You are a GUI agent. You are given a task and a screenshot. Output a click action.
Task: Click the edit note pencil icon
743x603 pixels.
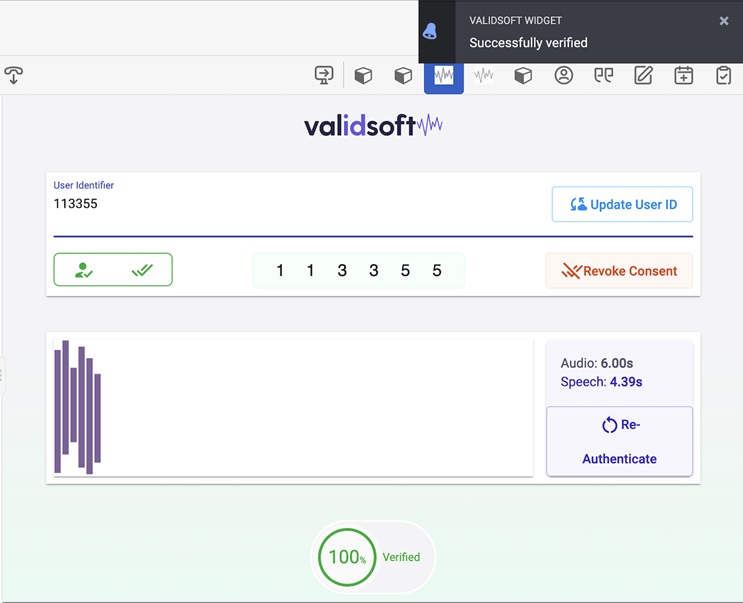coord(643,75)
